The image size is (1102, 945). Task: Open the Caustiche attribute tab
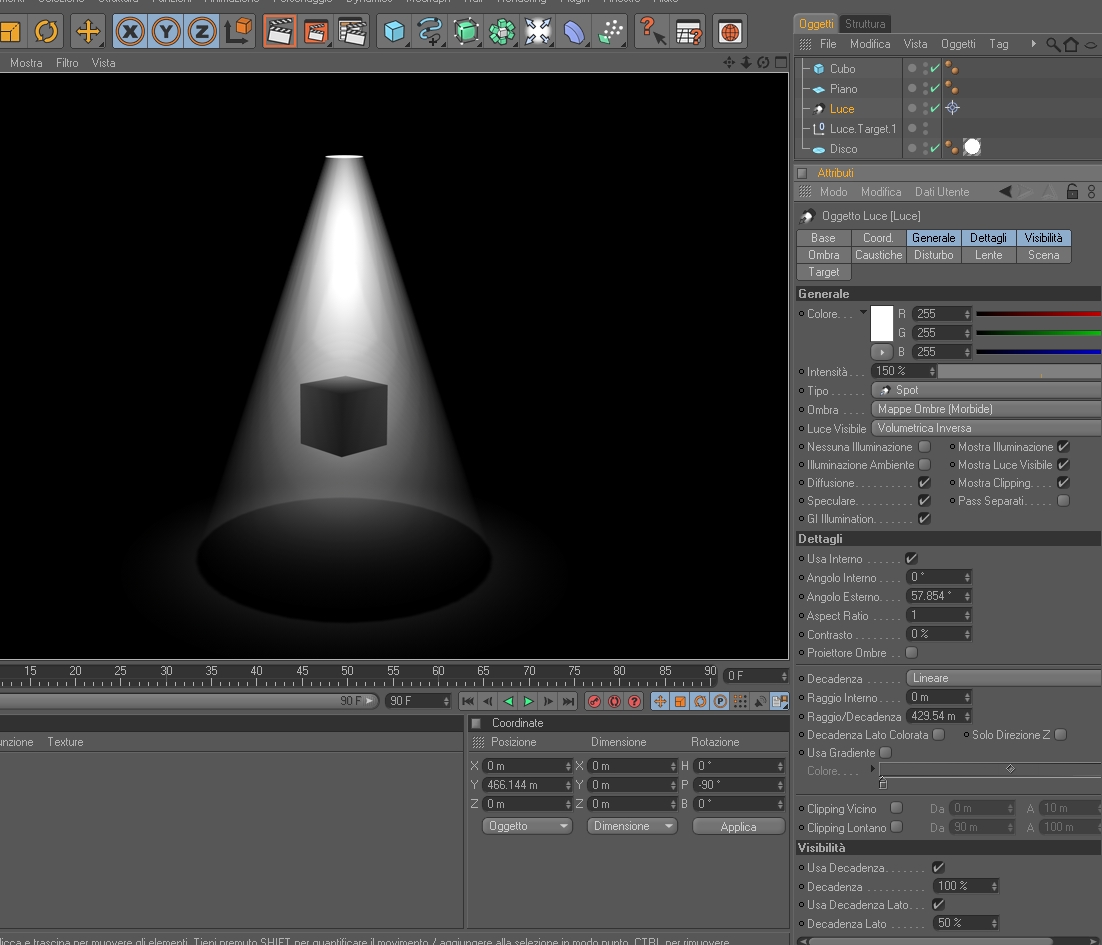(x=878, y=255)
